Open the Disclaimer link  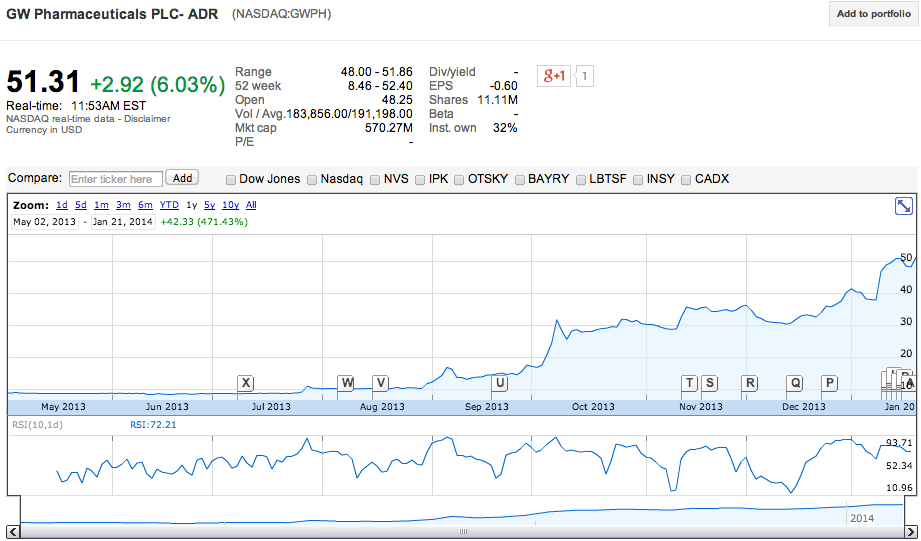(x=147, y=119)
